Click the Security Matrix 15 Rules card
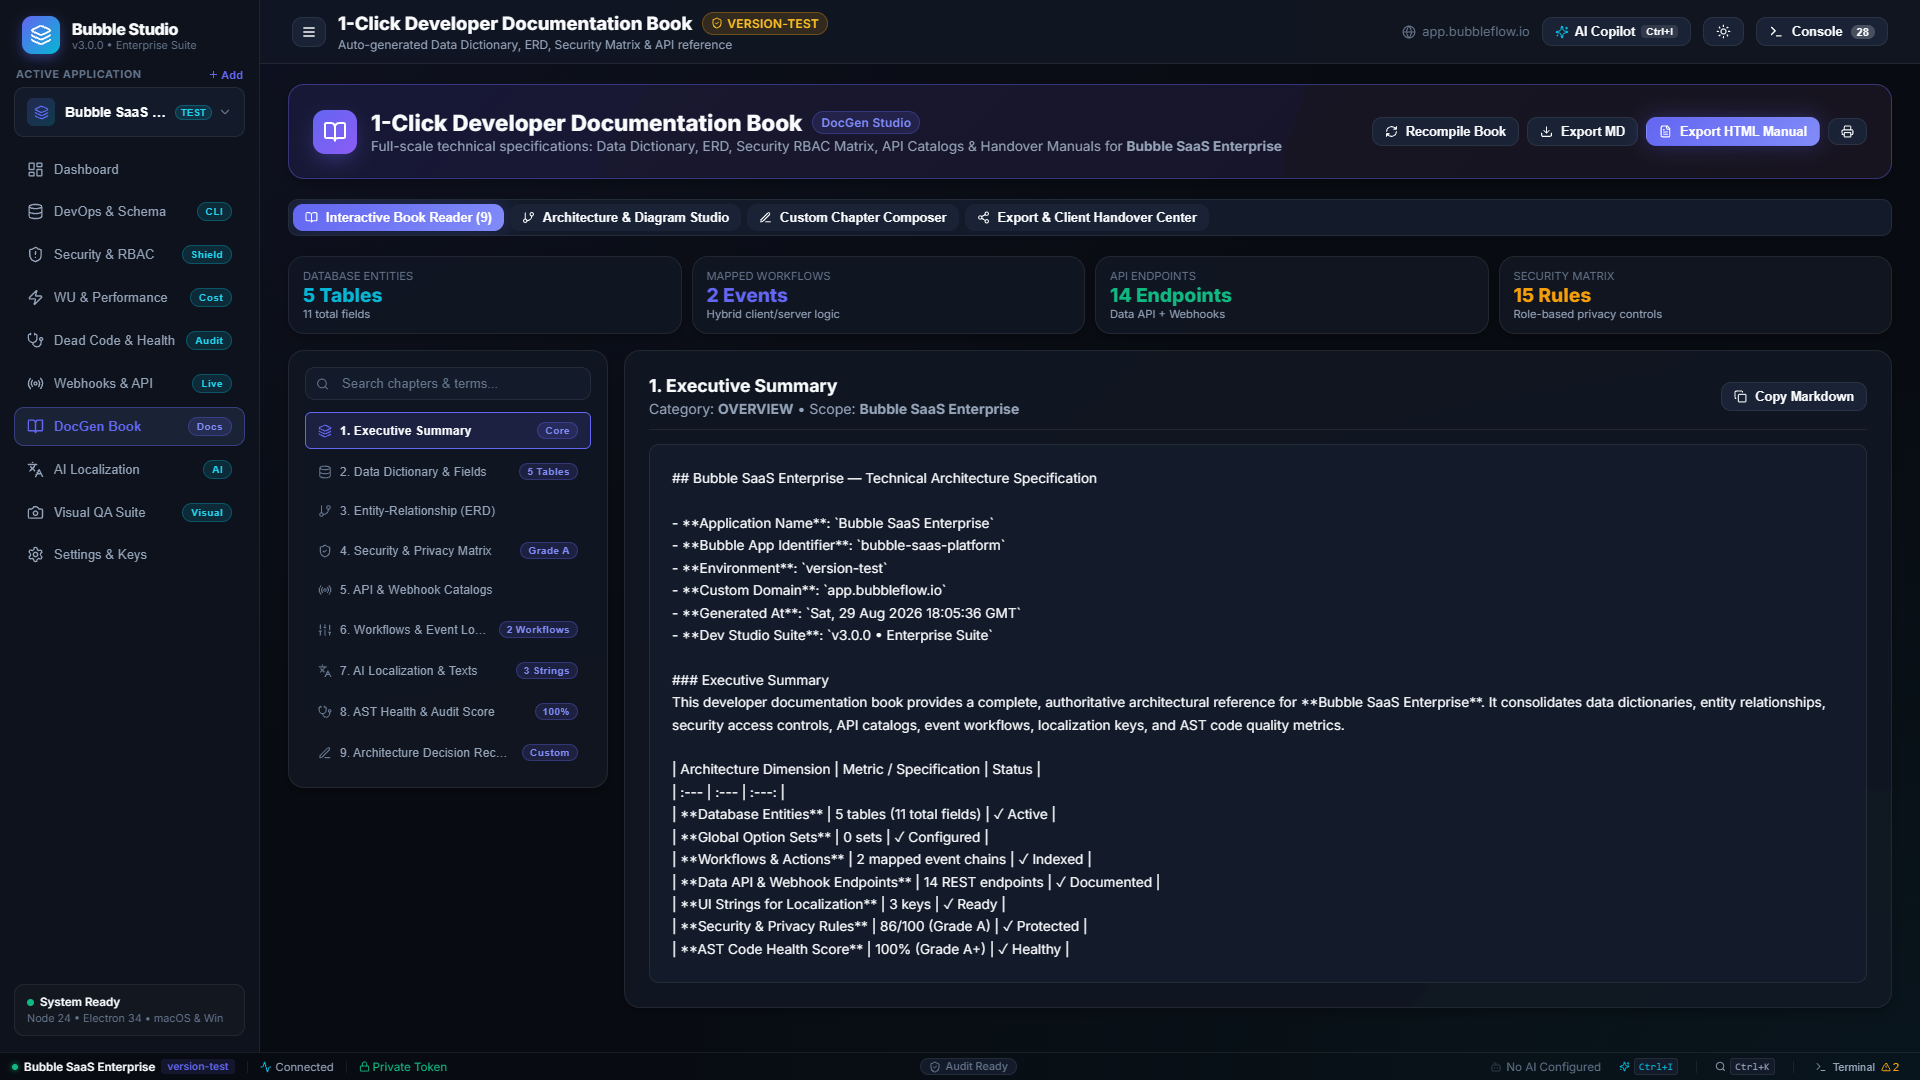 point(1695,295)
